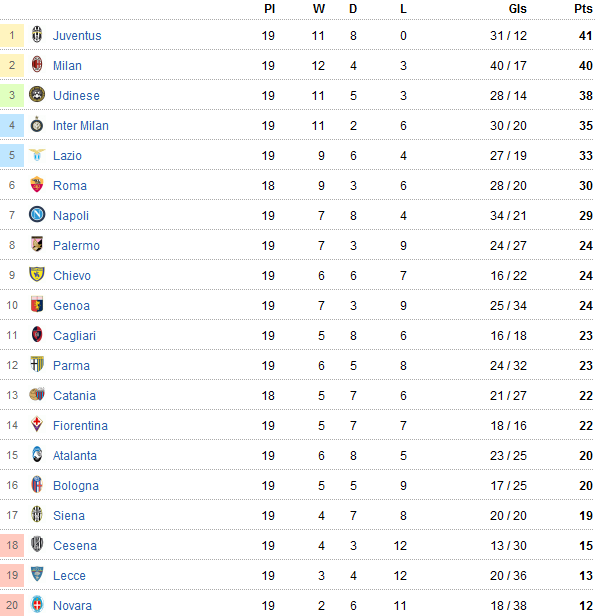Open the Atalanta team link
This screenshot has height=616, width=602.
75,456
